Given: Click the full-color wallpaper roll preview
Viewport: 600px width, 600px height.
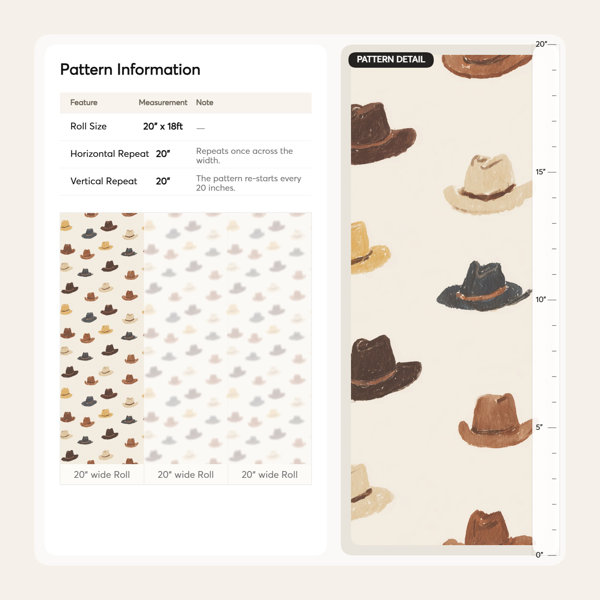Looking at the screenshot, I should [x=102, y=338].
